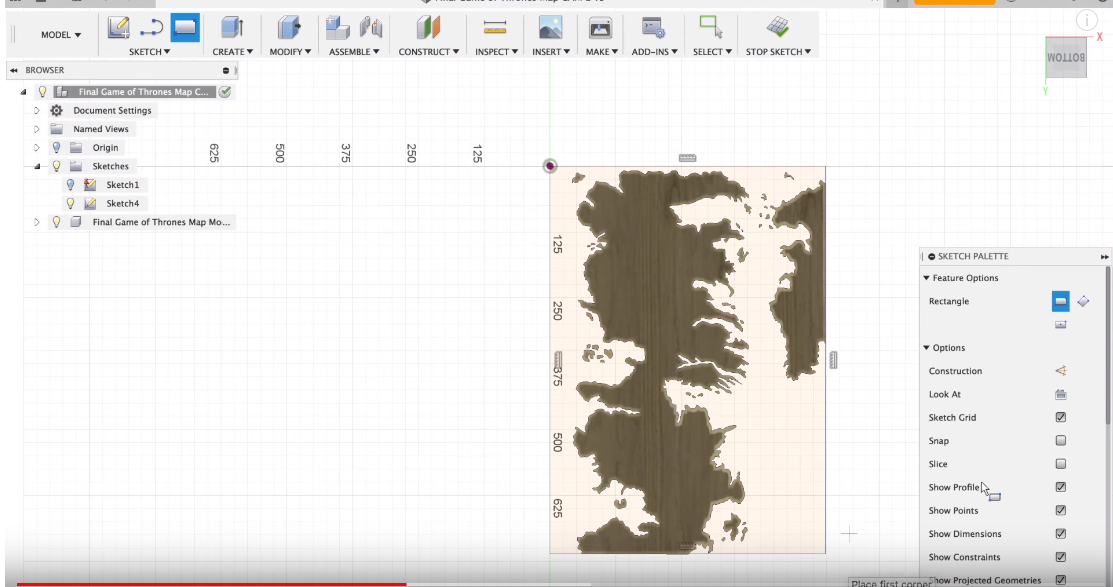Choose the 3-point rectangle diamond icon
This screenshot has width=1113, height=587.
click(x=1083, y=301)
